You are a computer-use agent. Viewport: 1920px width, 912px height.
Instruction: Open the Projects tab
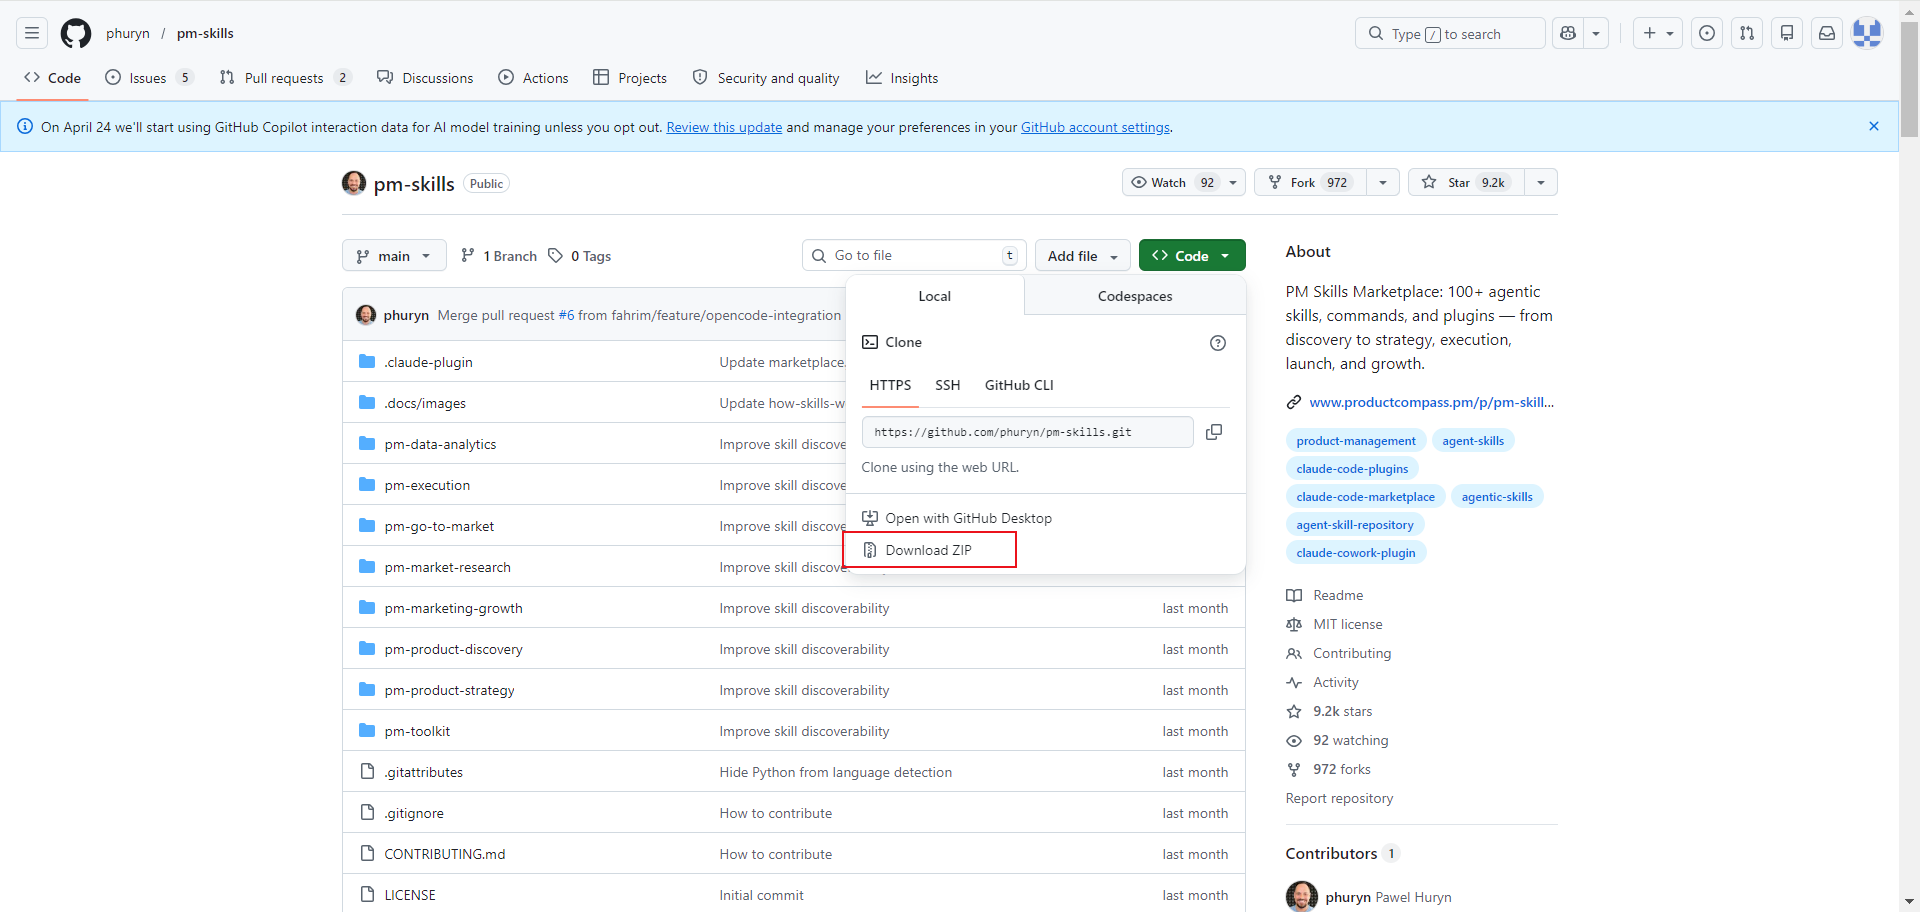coord(630,78)
